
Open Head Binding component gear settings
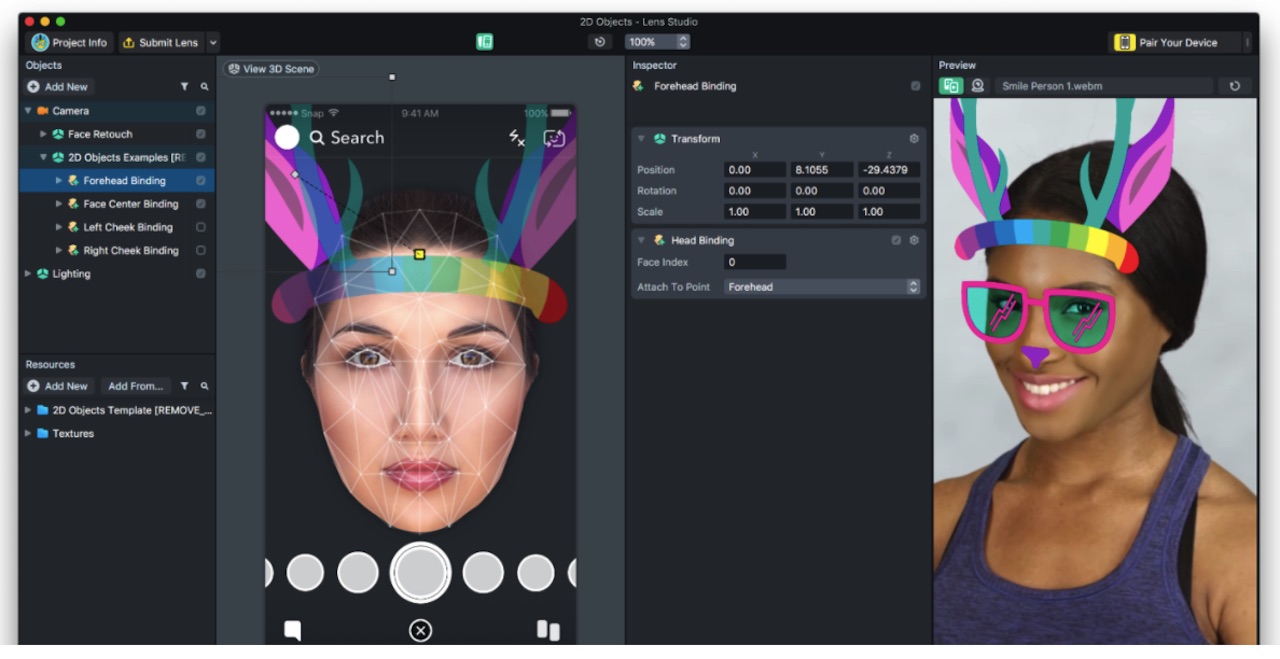[x=913, y=240]
